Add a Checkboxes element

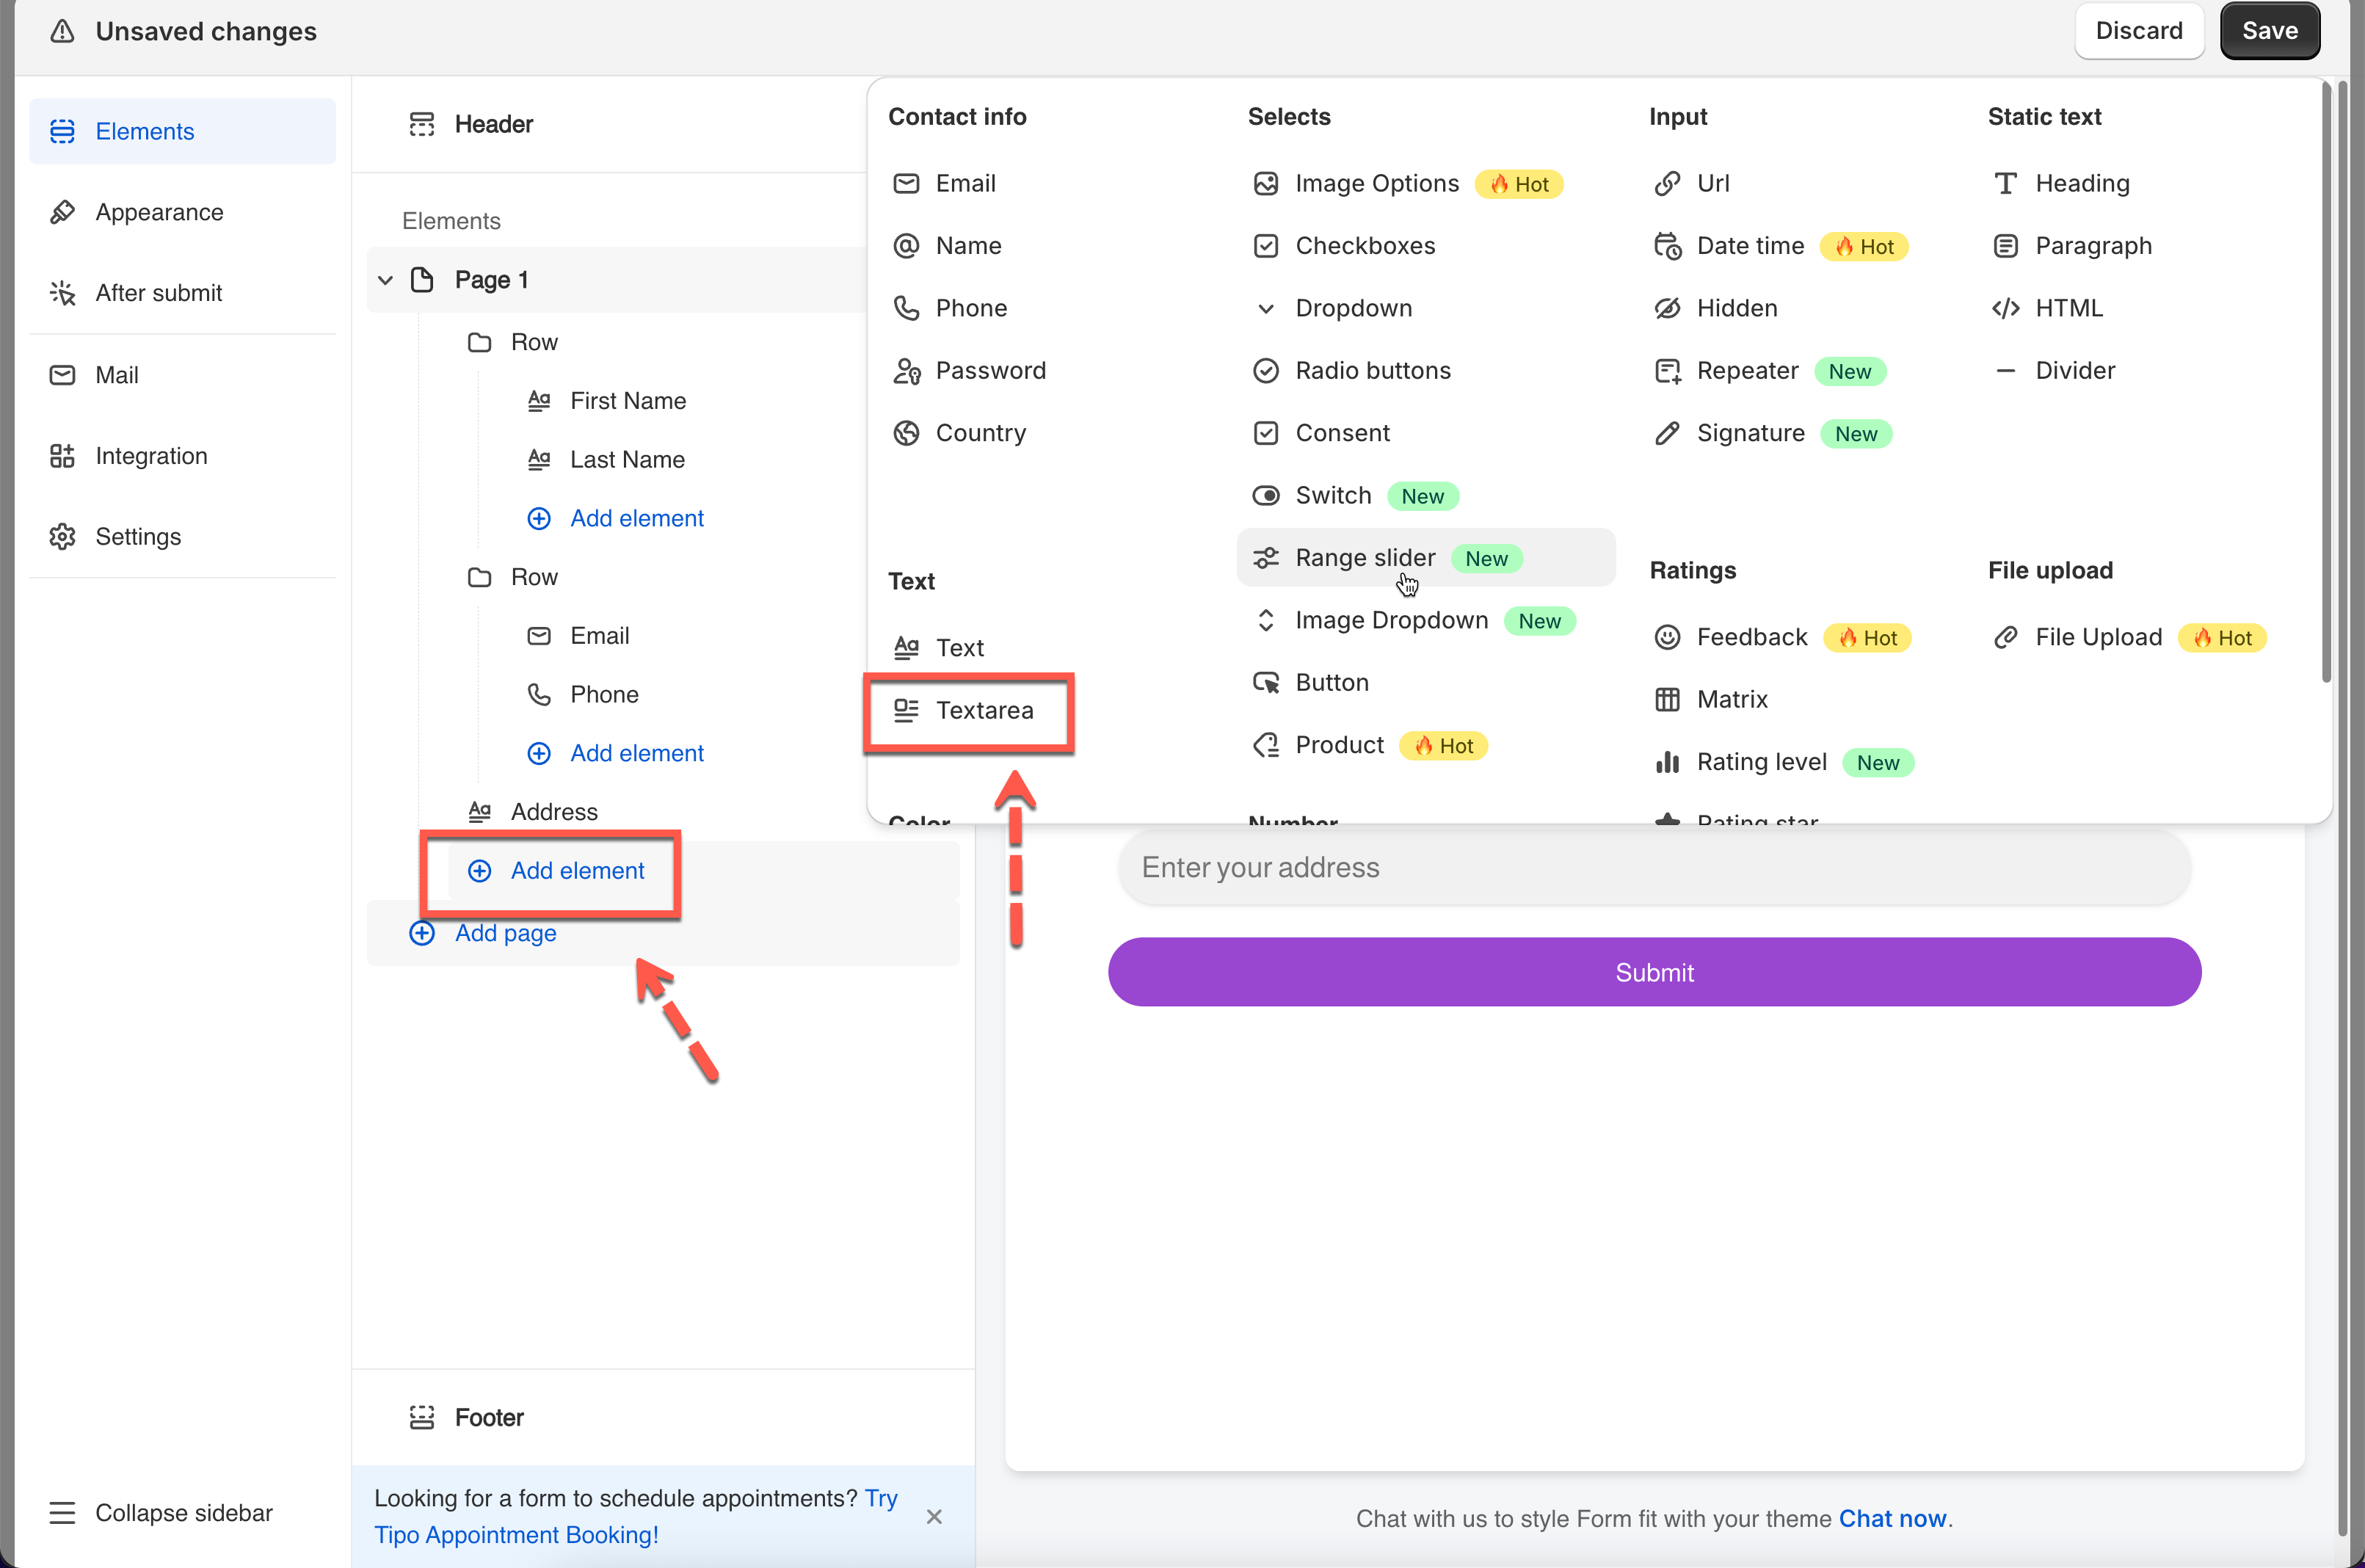(x=1364, y=246)
